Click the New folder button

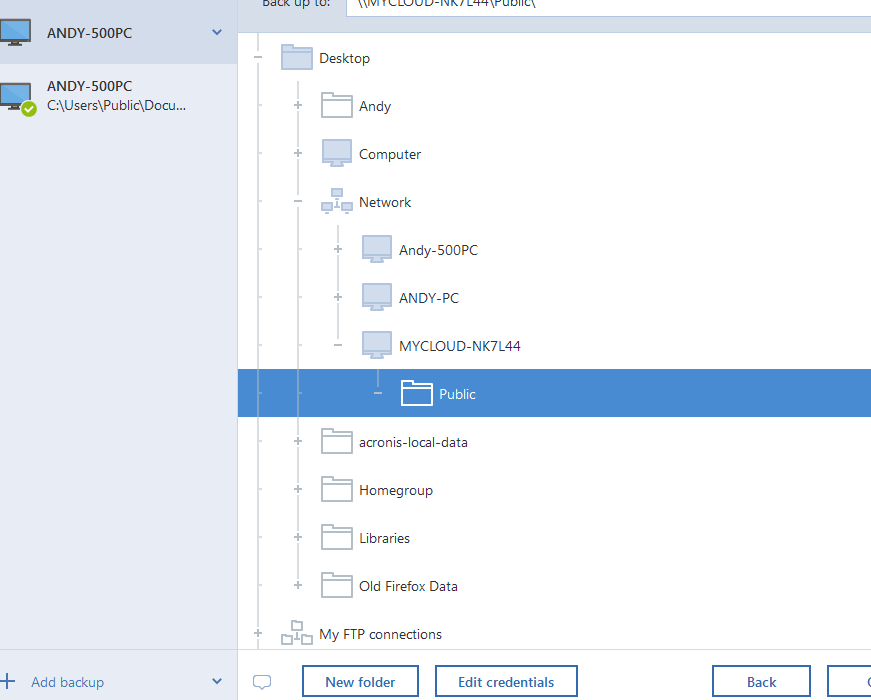(360, 682)
